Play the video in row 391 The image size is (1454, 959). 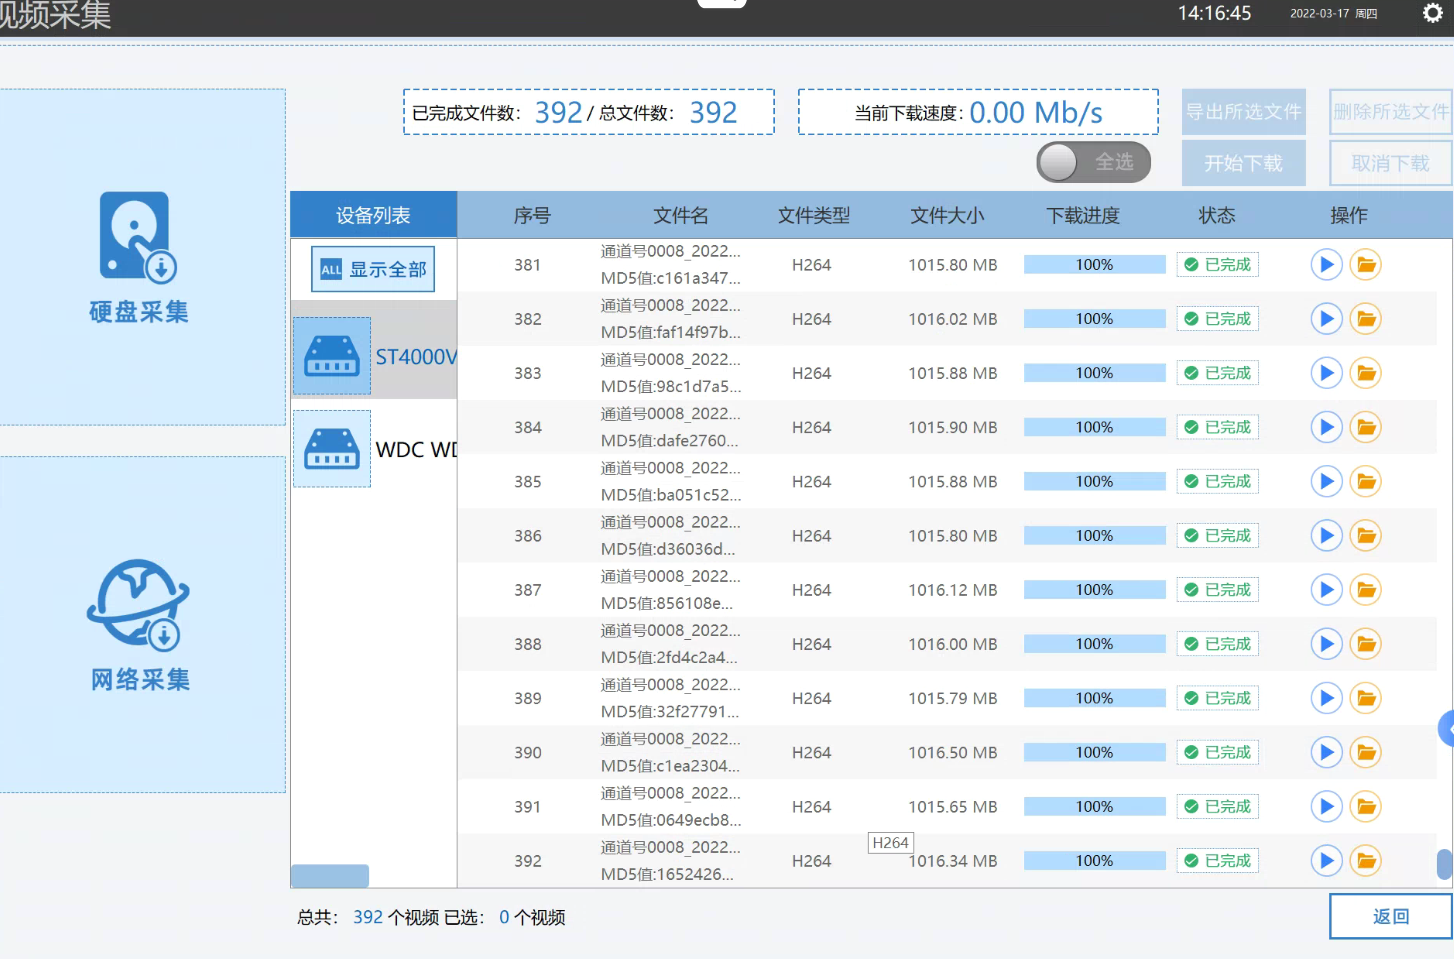[1326, 806]
